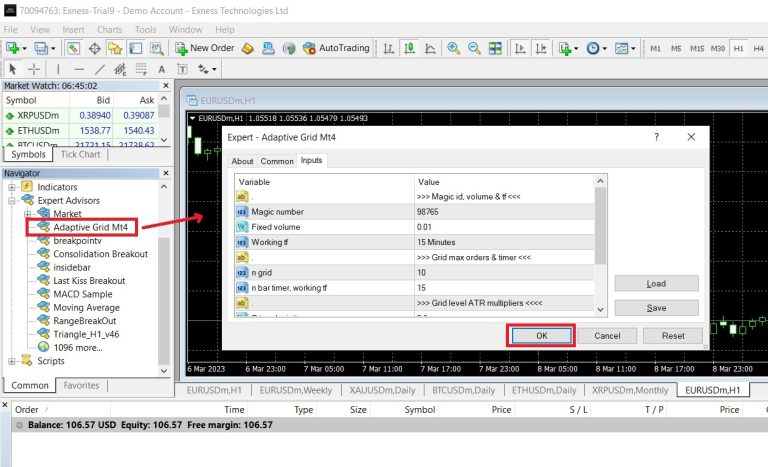Screen dimensions: 768x467
Task: Toggle the Navigator star-folder icon
Action: coord(115,48)
